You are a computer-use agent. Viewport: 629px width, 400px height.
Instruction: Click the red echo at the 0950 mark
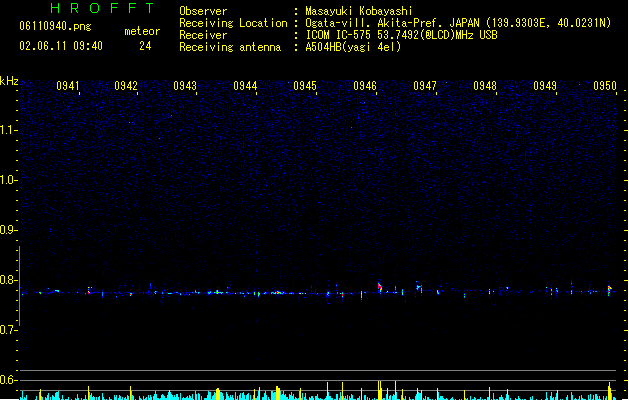(610, 289)
